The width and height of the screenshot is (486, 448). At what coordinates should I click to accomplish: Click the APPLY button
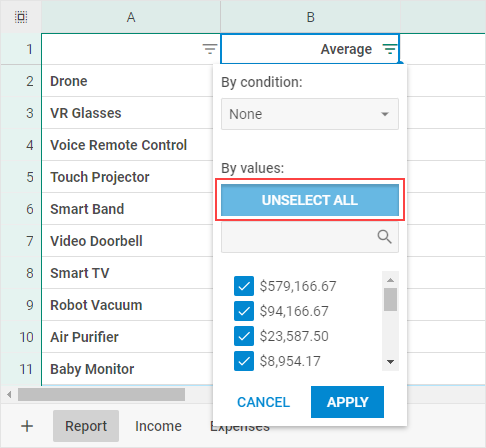(x=347, y=402)
